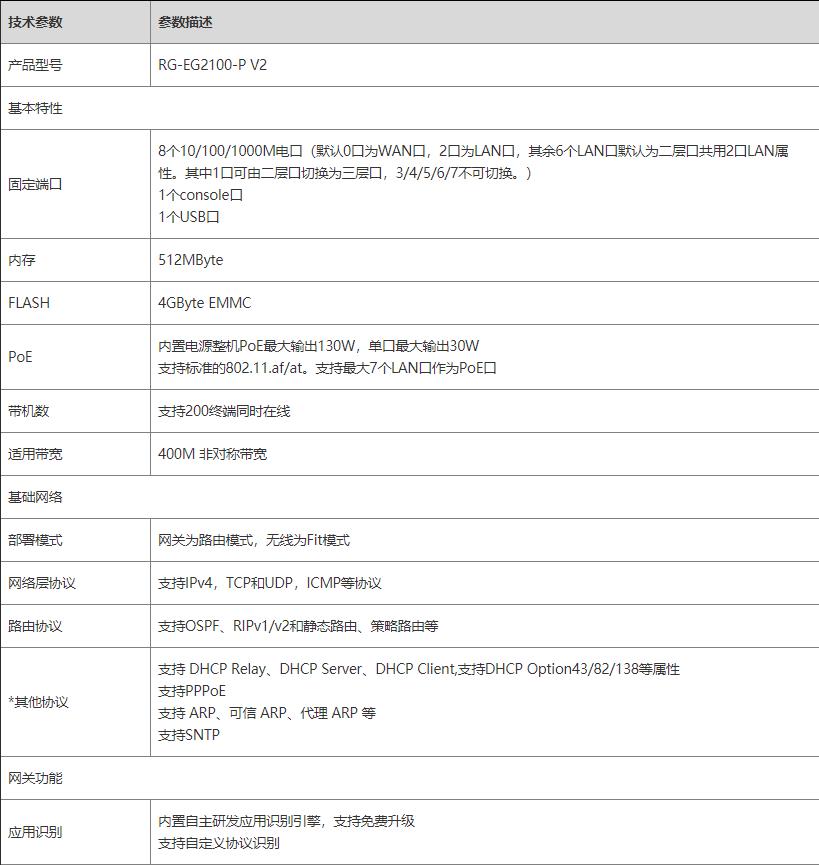
Task: Click the 支持PPPoE line
Action: coord(192,691)
